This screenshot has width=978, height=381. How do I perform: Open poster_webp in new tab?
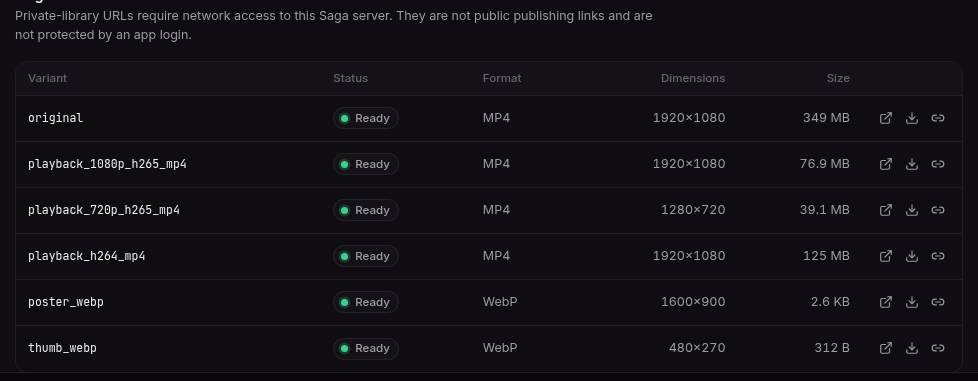pyautogui.click(x=886, y=302)
